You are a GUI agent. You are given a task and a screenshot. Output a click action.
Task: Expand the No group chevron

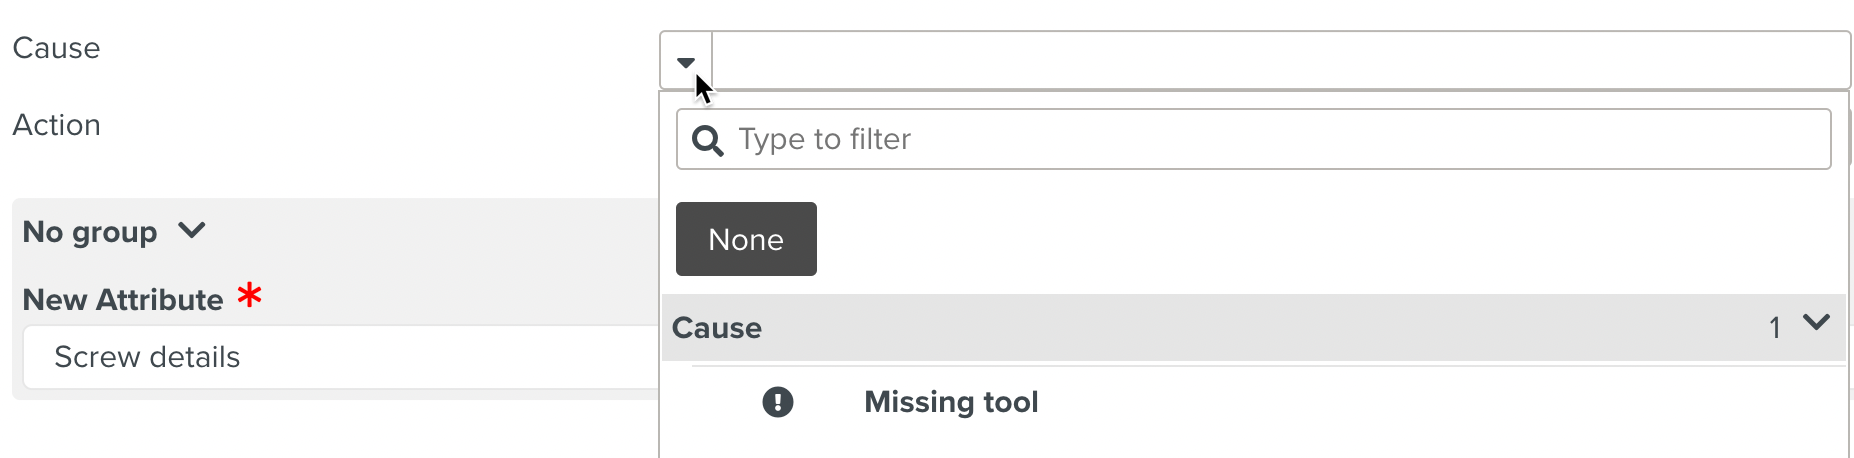pyautogui.click(x=192, y=231)
